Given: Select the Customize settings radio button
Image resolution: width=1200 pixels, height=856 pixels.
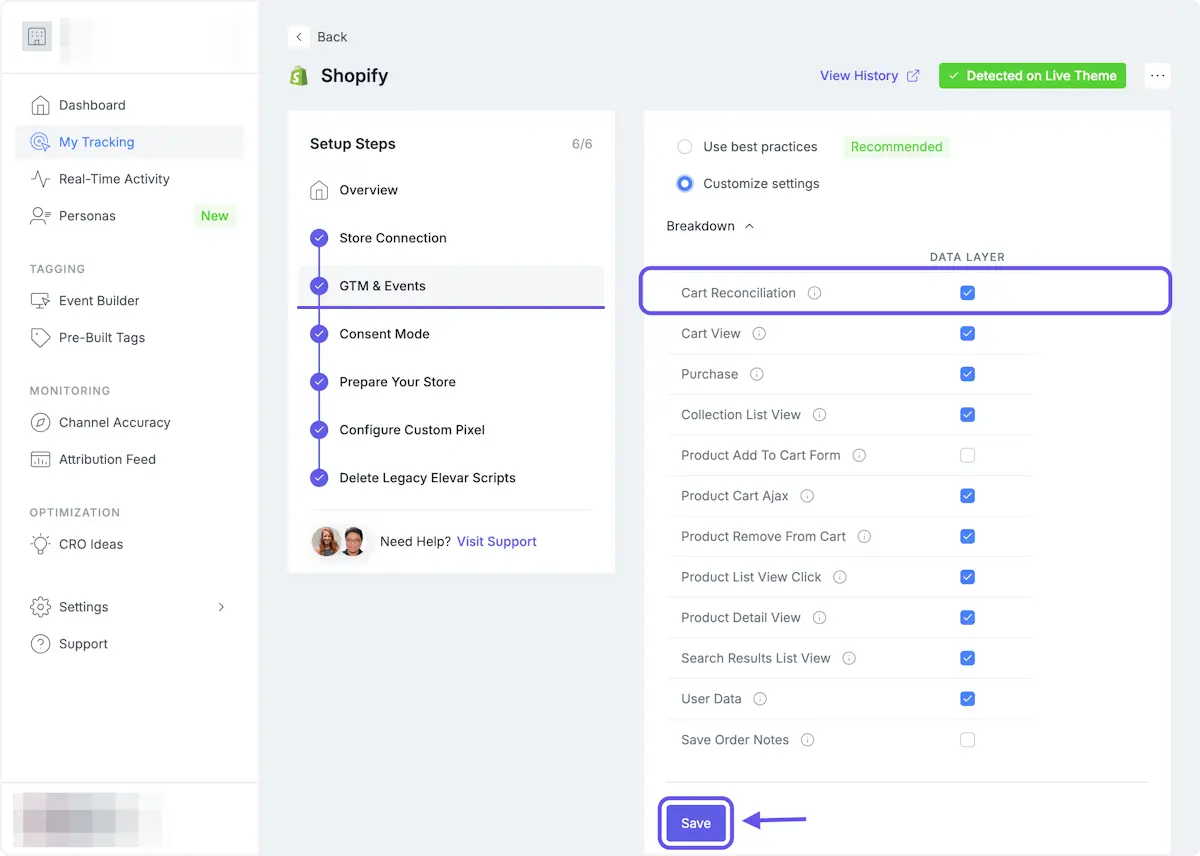Looking at the screenshot, I should (x=685, y=184).
